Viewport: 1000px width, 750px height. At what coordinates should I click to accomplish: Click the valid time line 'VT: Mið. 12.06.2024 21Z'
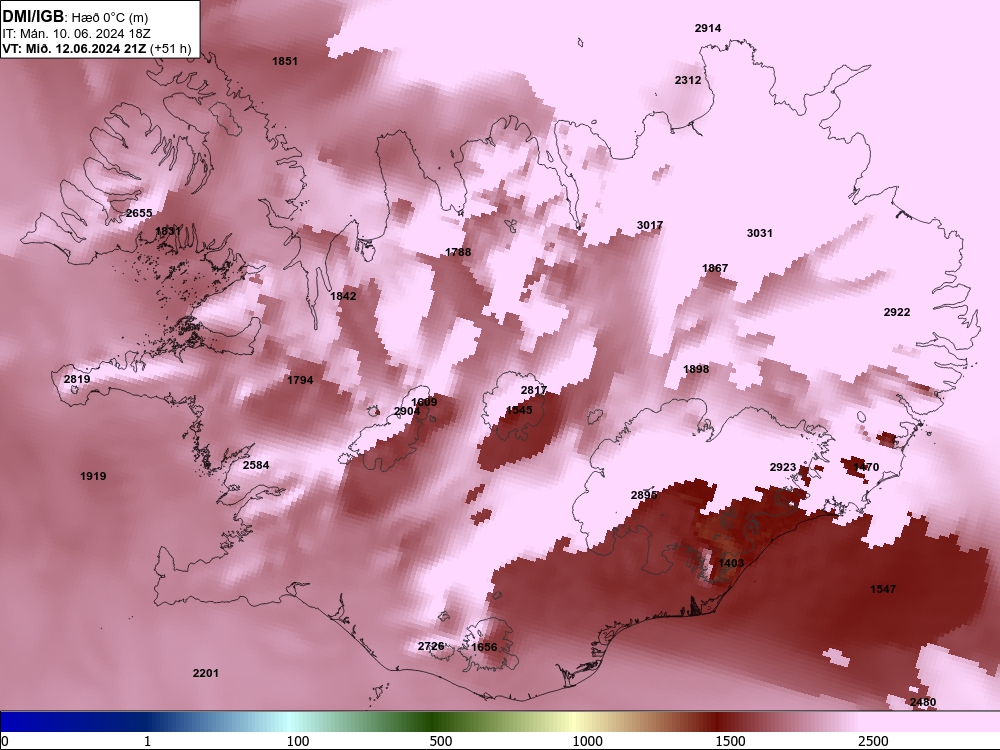click(x=75, y=48)
